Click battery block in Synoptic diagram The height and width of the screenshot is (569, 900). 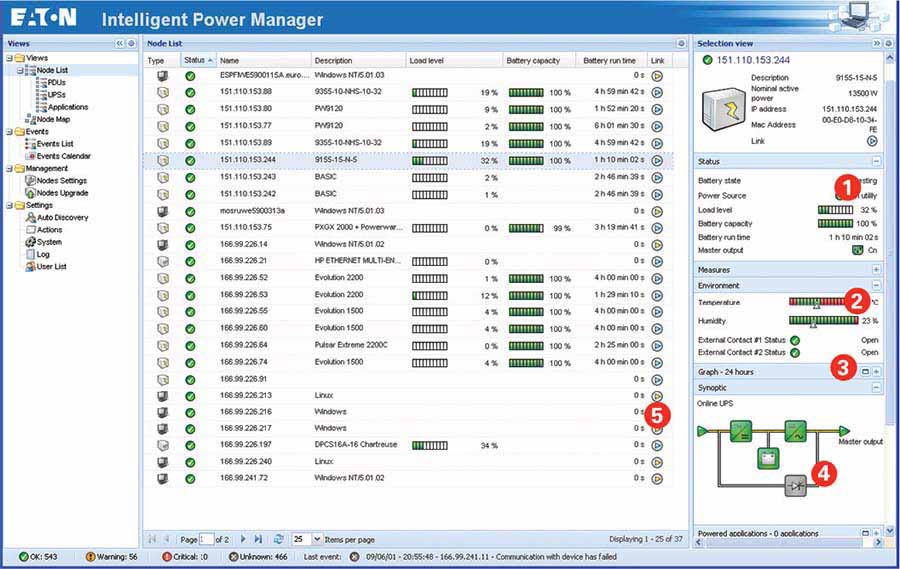point(768,458)
